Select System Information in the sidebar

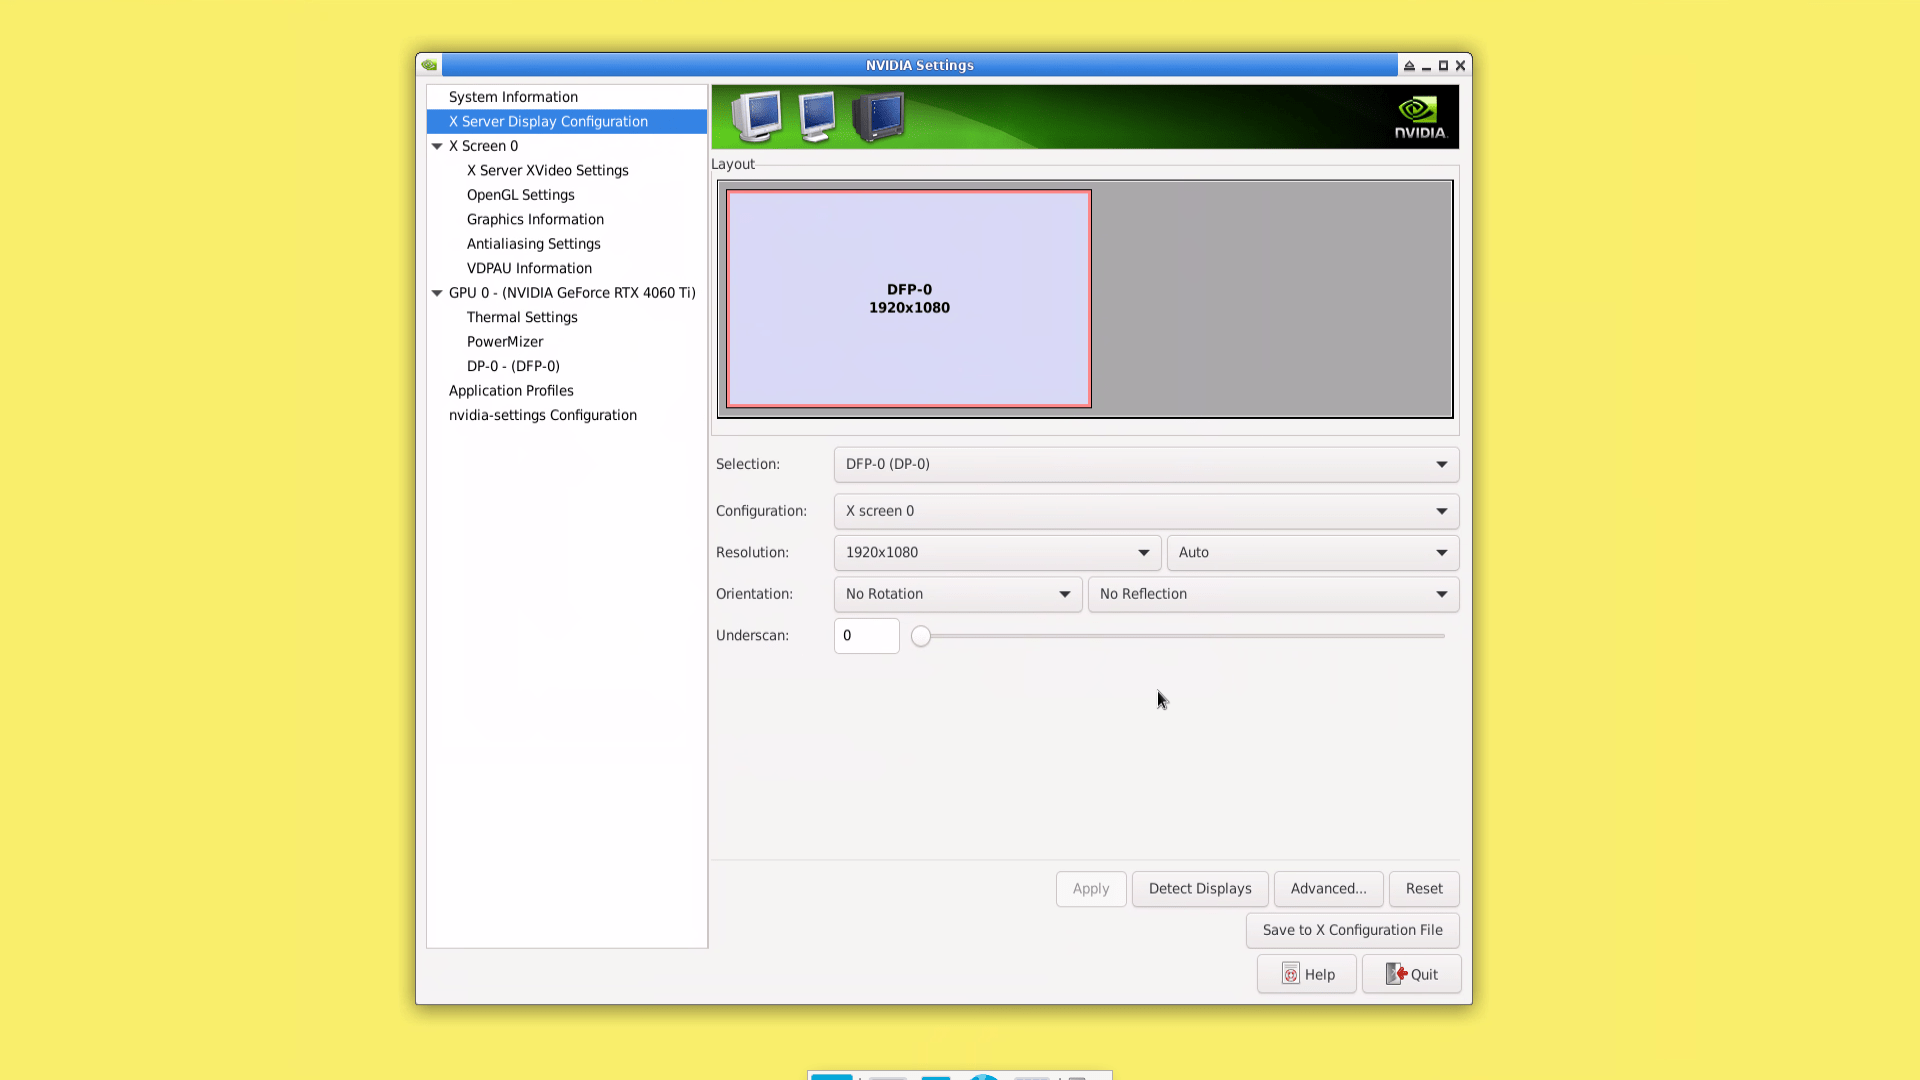click(x=513, y=97)
